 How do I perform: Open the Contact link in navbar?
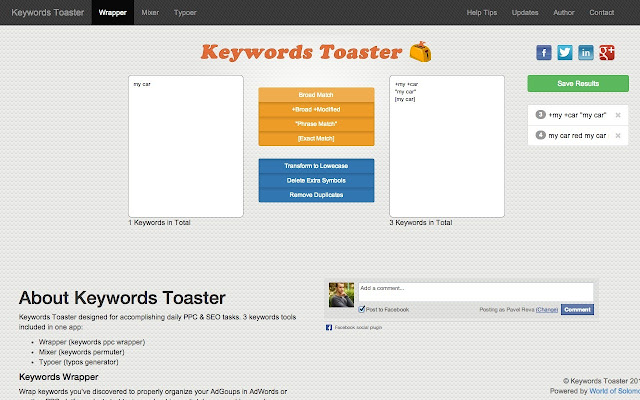601,13
